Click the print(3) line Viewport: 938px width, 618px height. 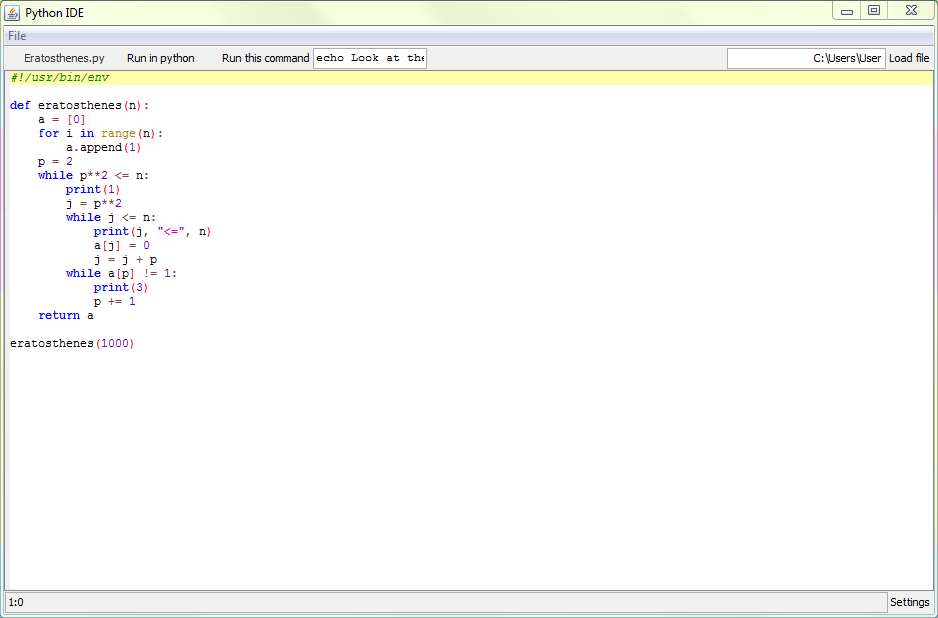[x=121, y=287]
